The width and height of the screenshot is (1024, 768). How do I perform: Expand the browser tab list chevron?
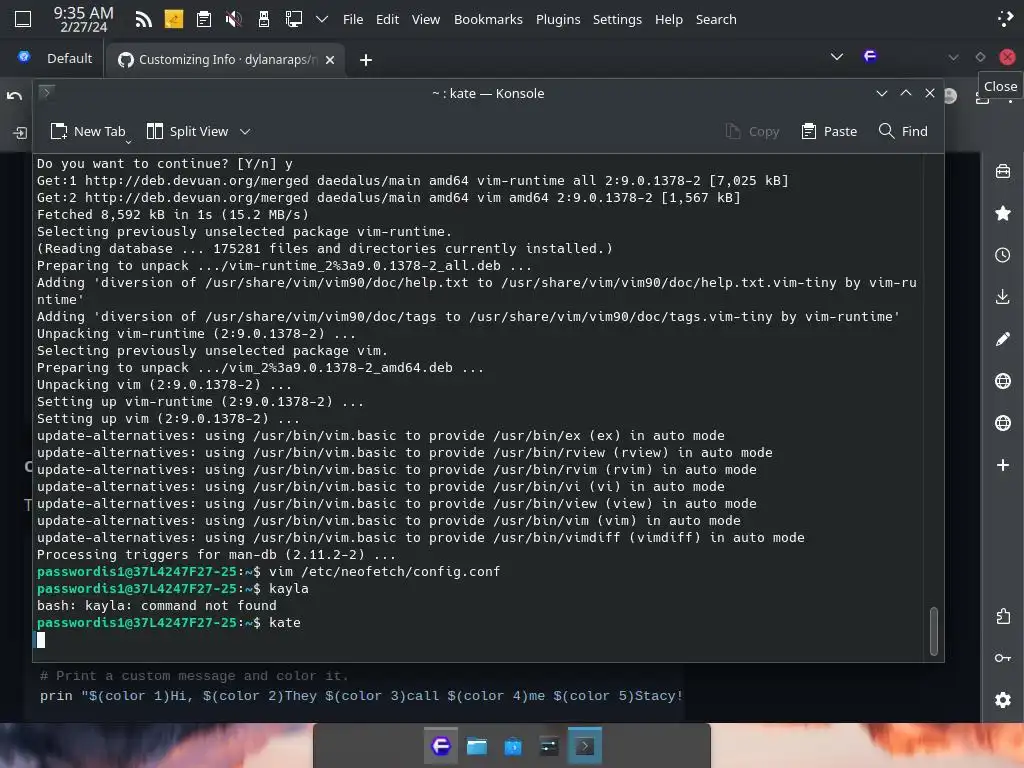[x=837, y=57]
